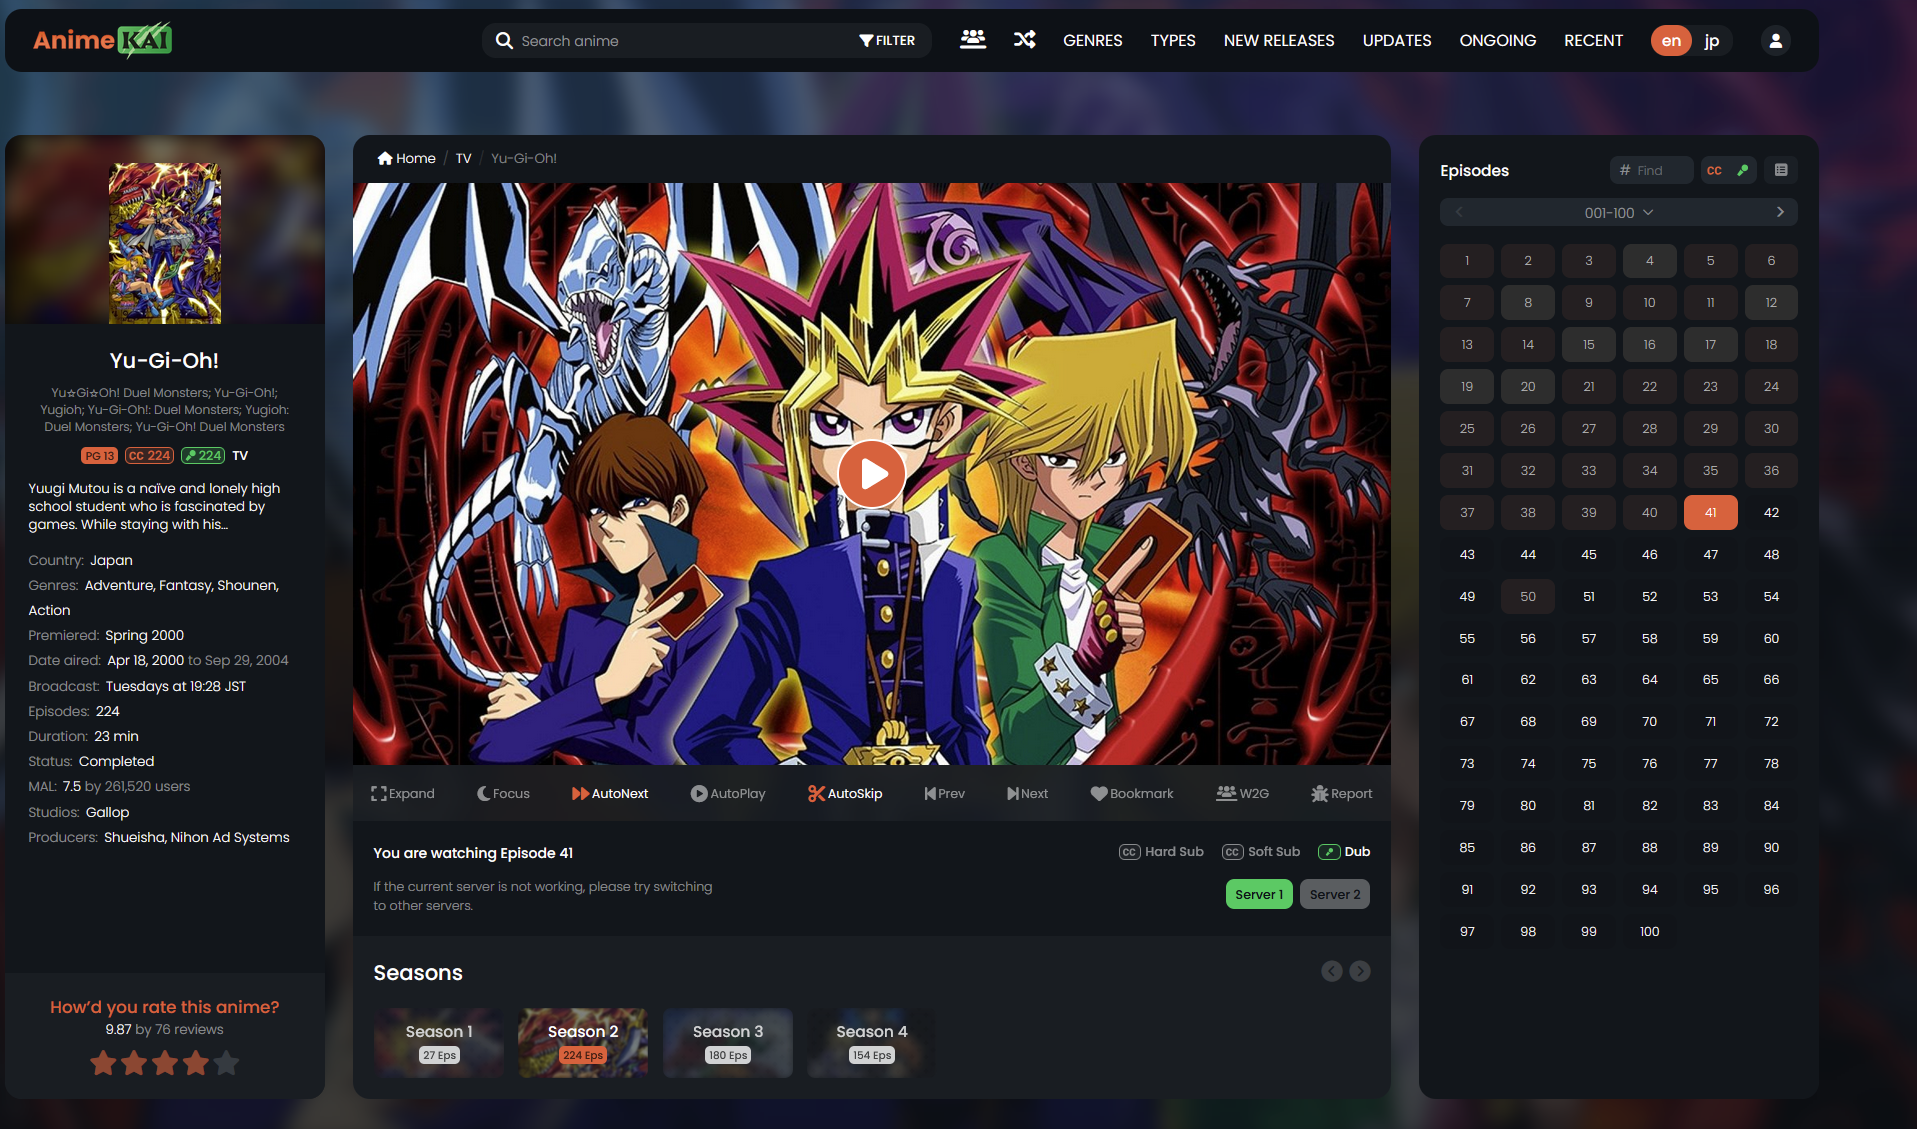Toggle AutoSkip option
Image resolution: width=1917 pixels, height=1129 pixels.
click(845, 793)
